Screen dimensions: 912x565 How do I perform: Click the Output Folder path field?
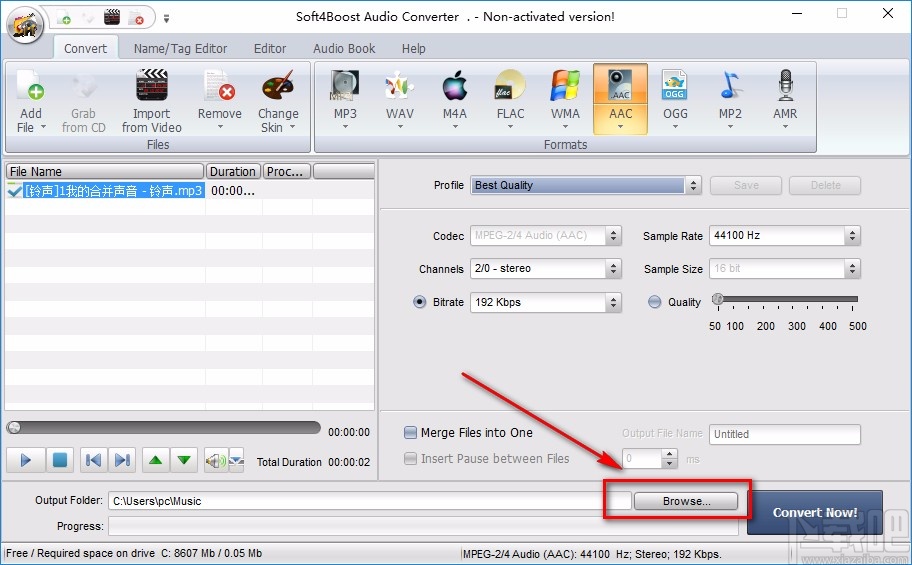point(371,501)
